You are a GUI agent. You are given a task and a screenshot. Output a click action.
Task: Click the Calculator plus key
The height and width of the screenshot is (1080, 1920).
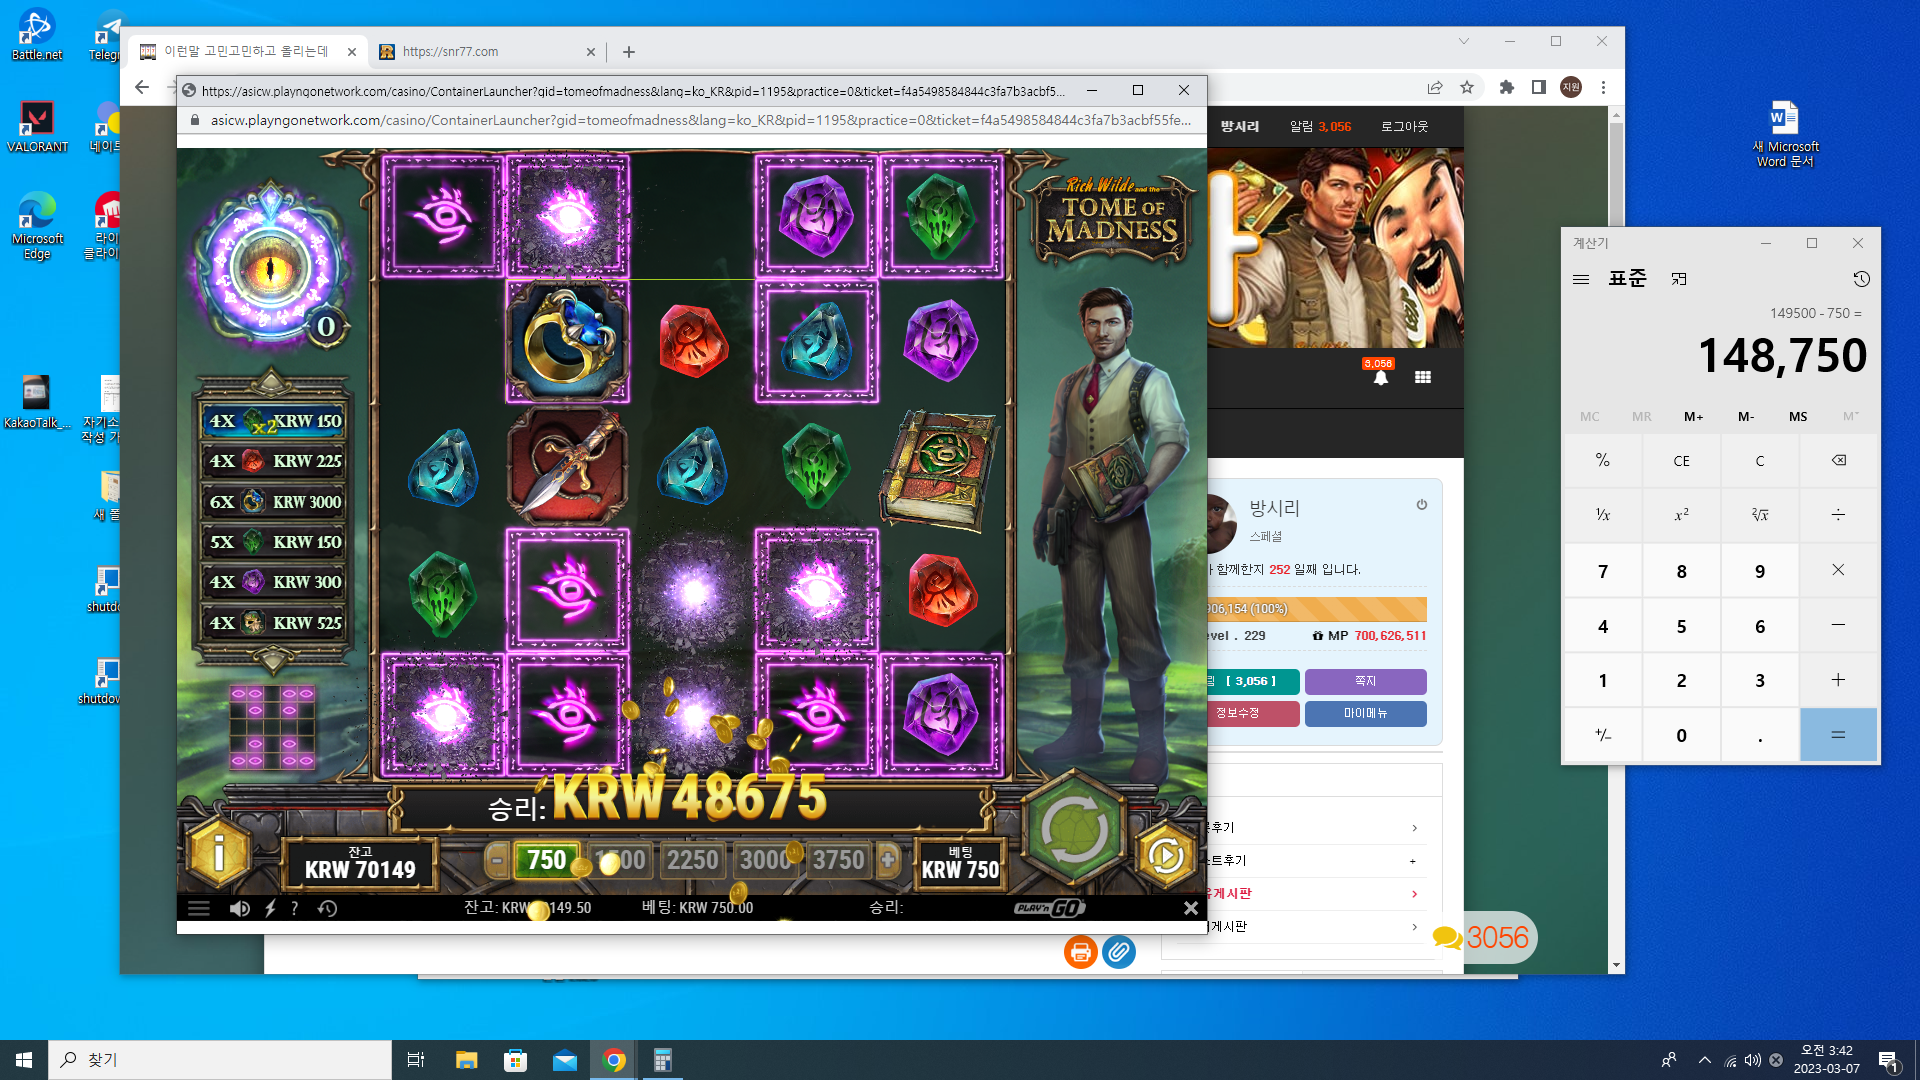1838,680
